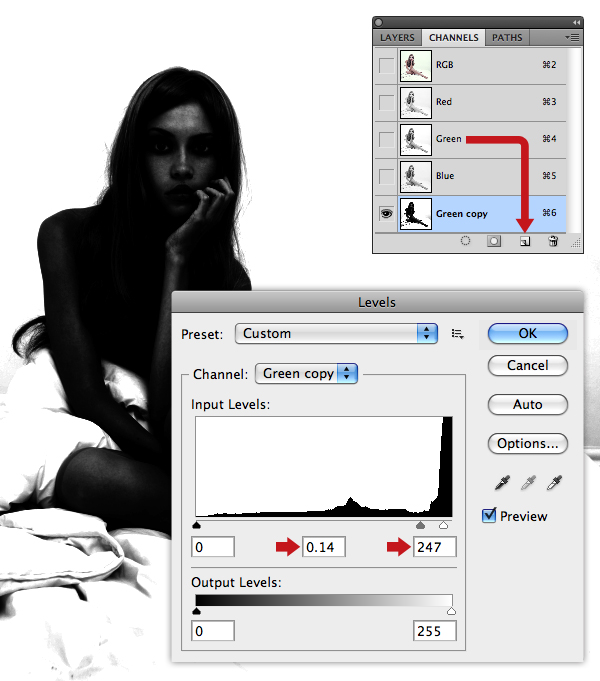The width and height of the screenshot is (600, 681).
Task: Show the RGB channel
Action: click(386, 66)
